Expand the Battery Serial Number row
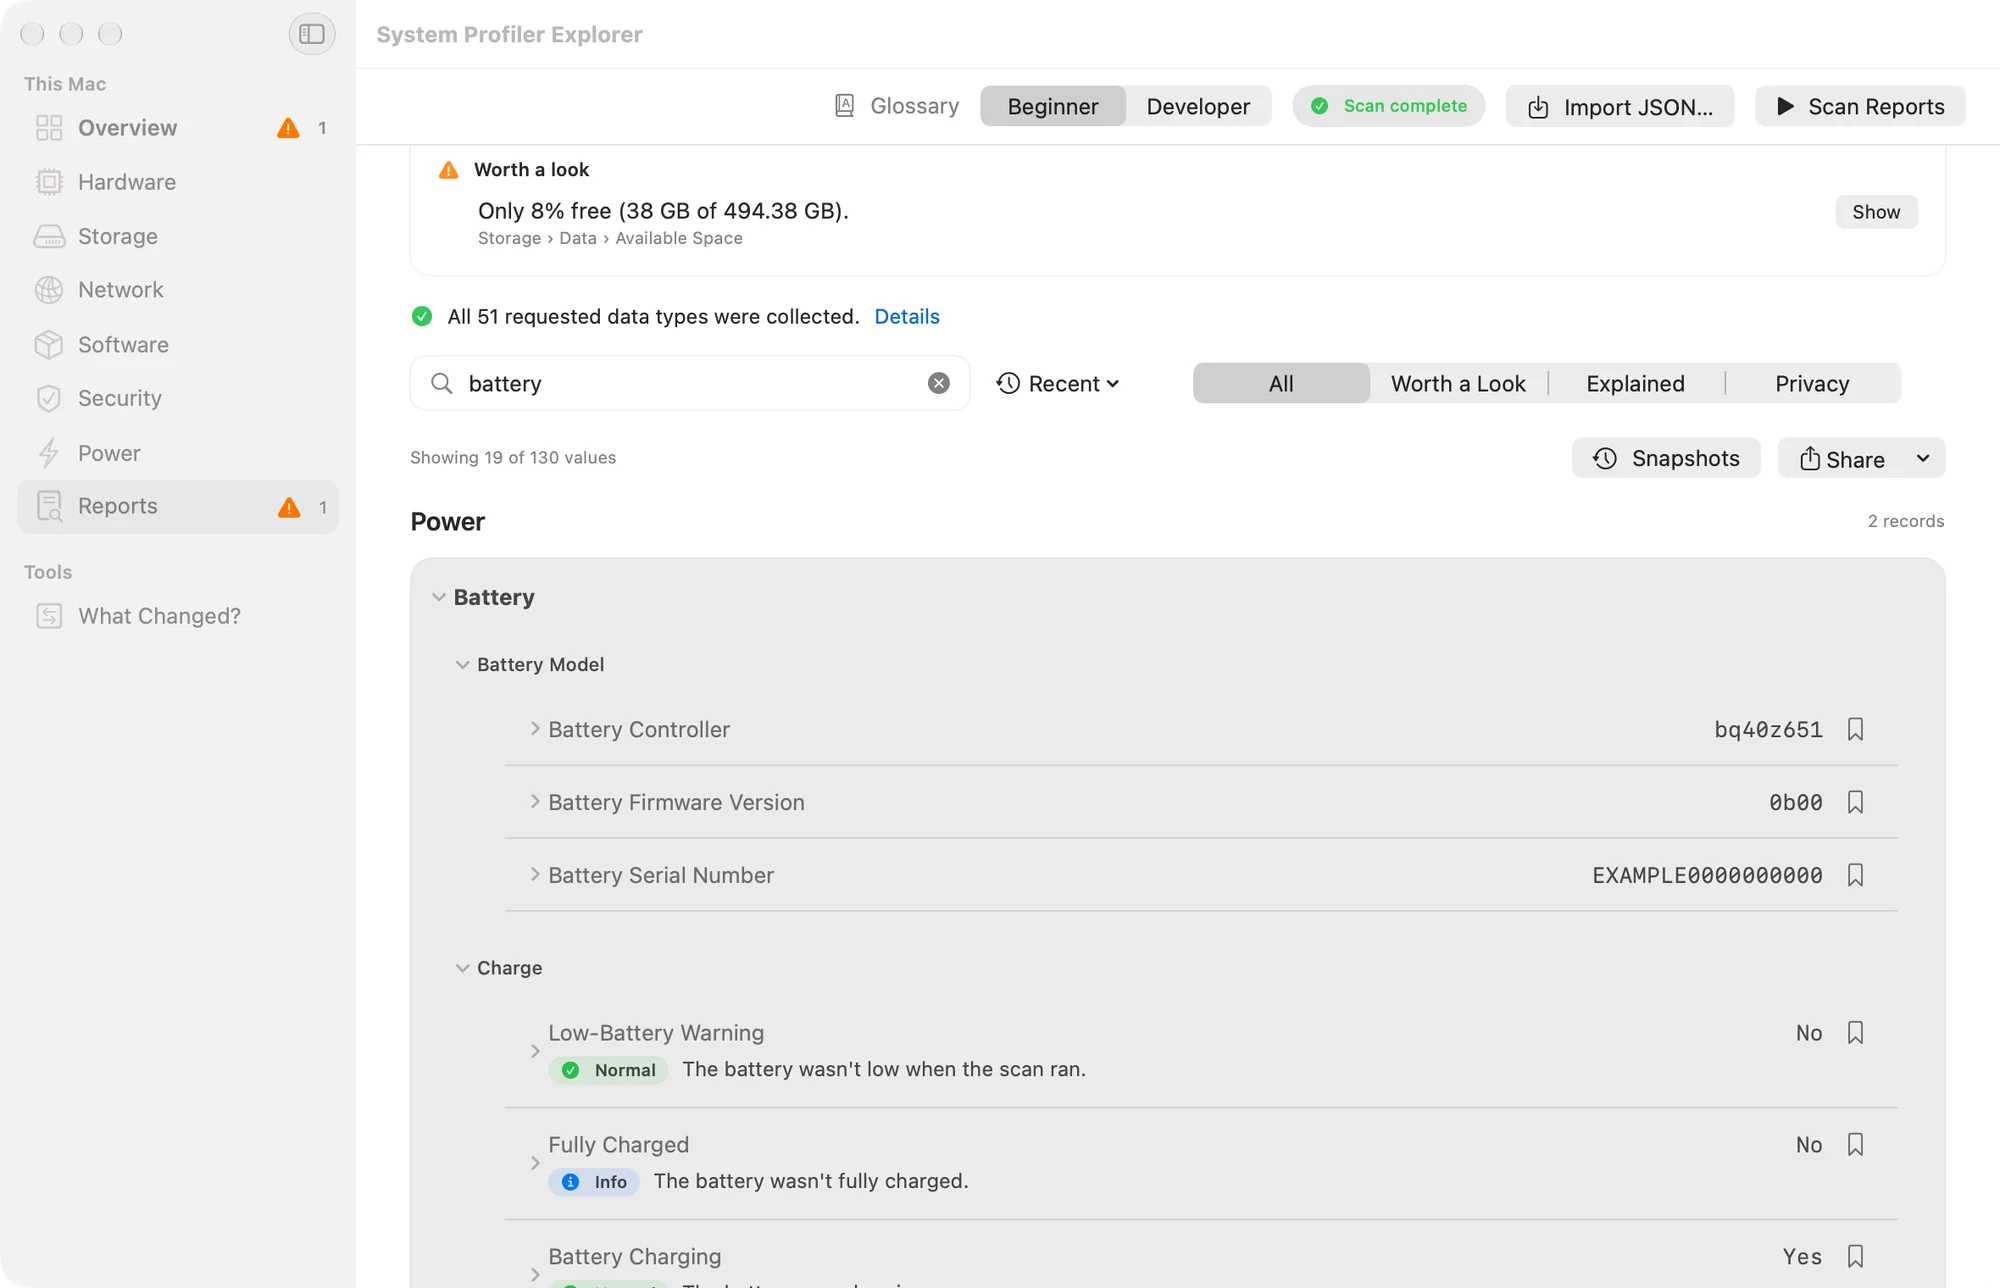This screenshot has height=1288, width=2000. (x=535, y=875)
